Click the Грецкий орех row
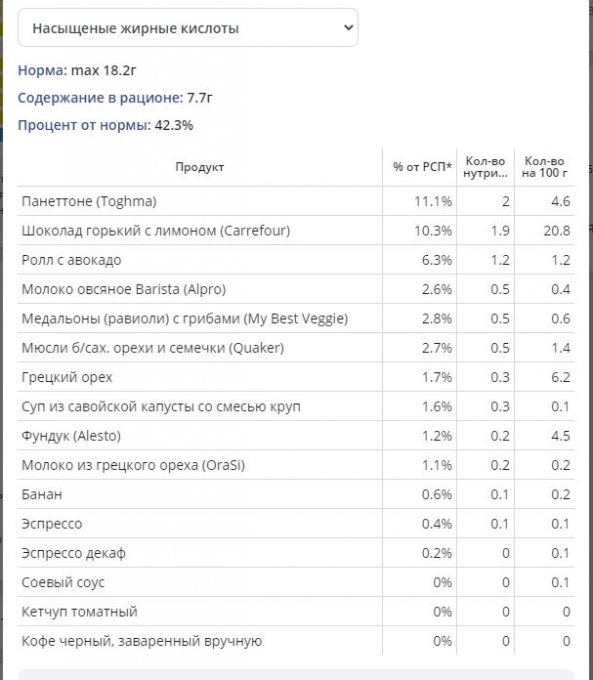 pyautogui.click(x=296, y=377)
